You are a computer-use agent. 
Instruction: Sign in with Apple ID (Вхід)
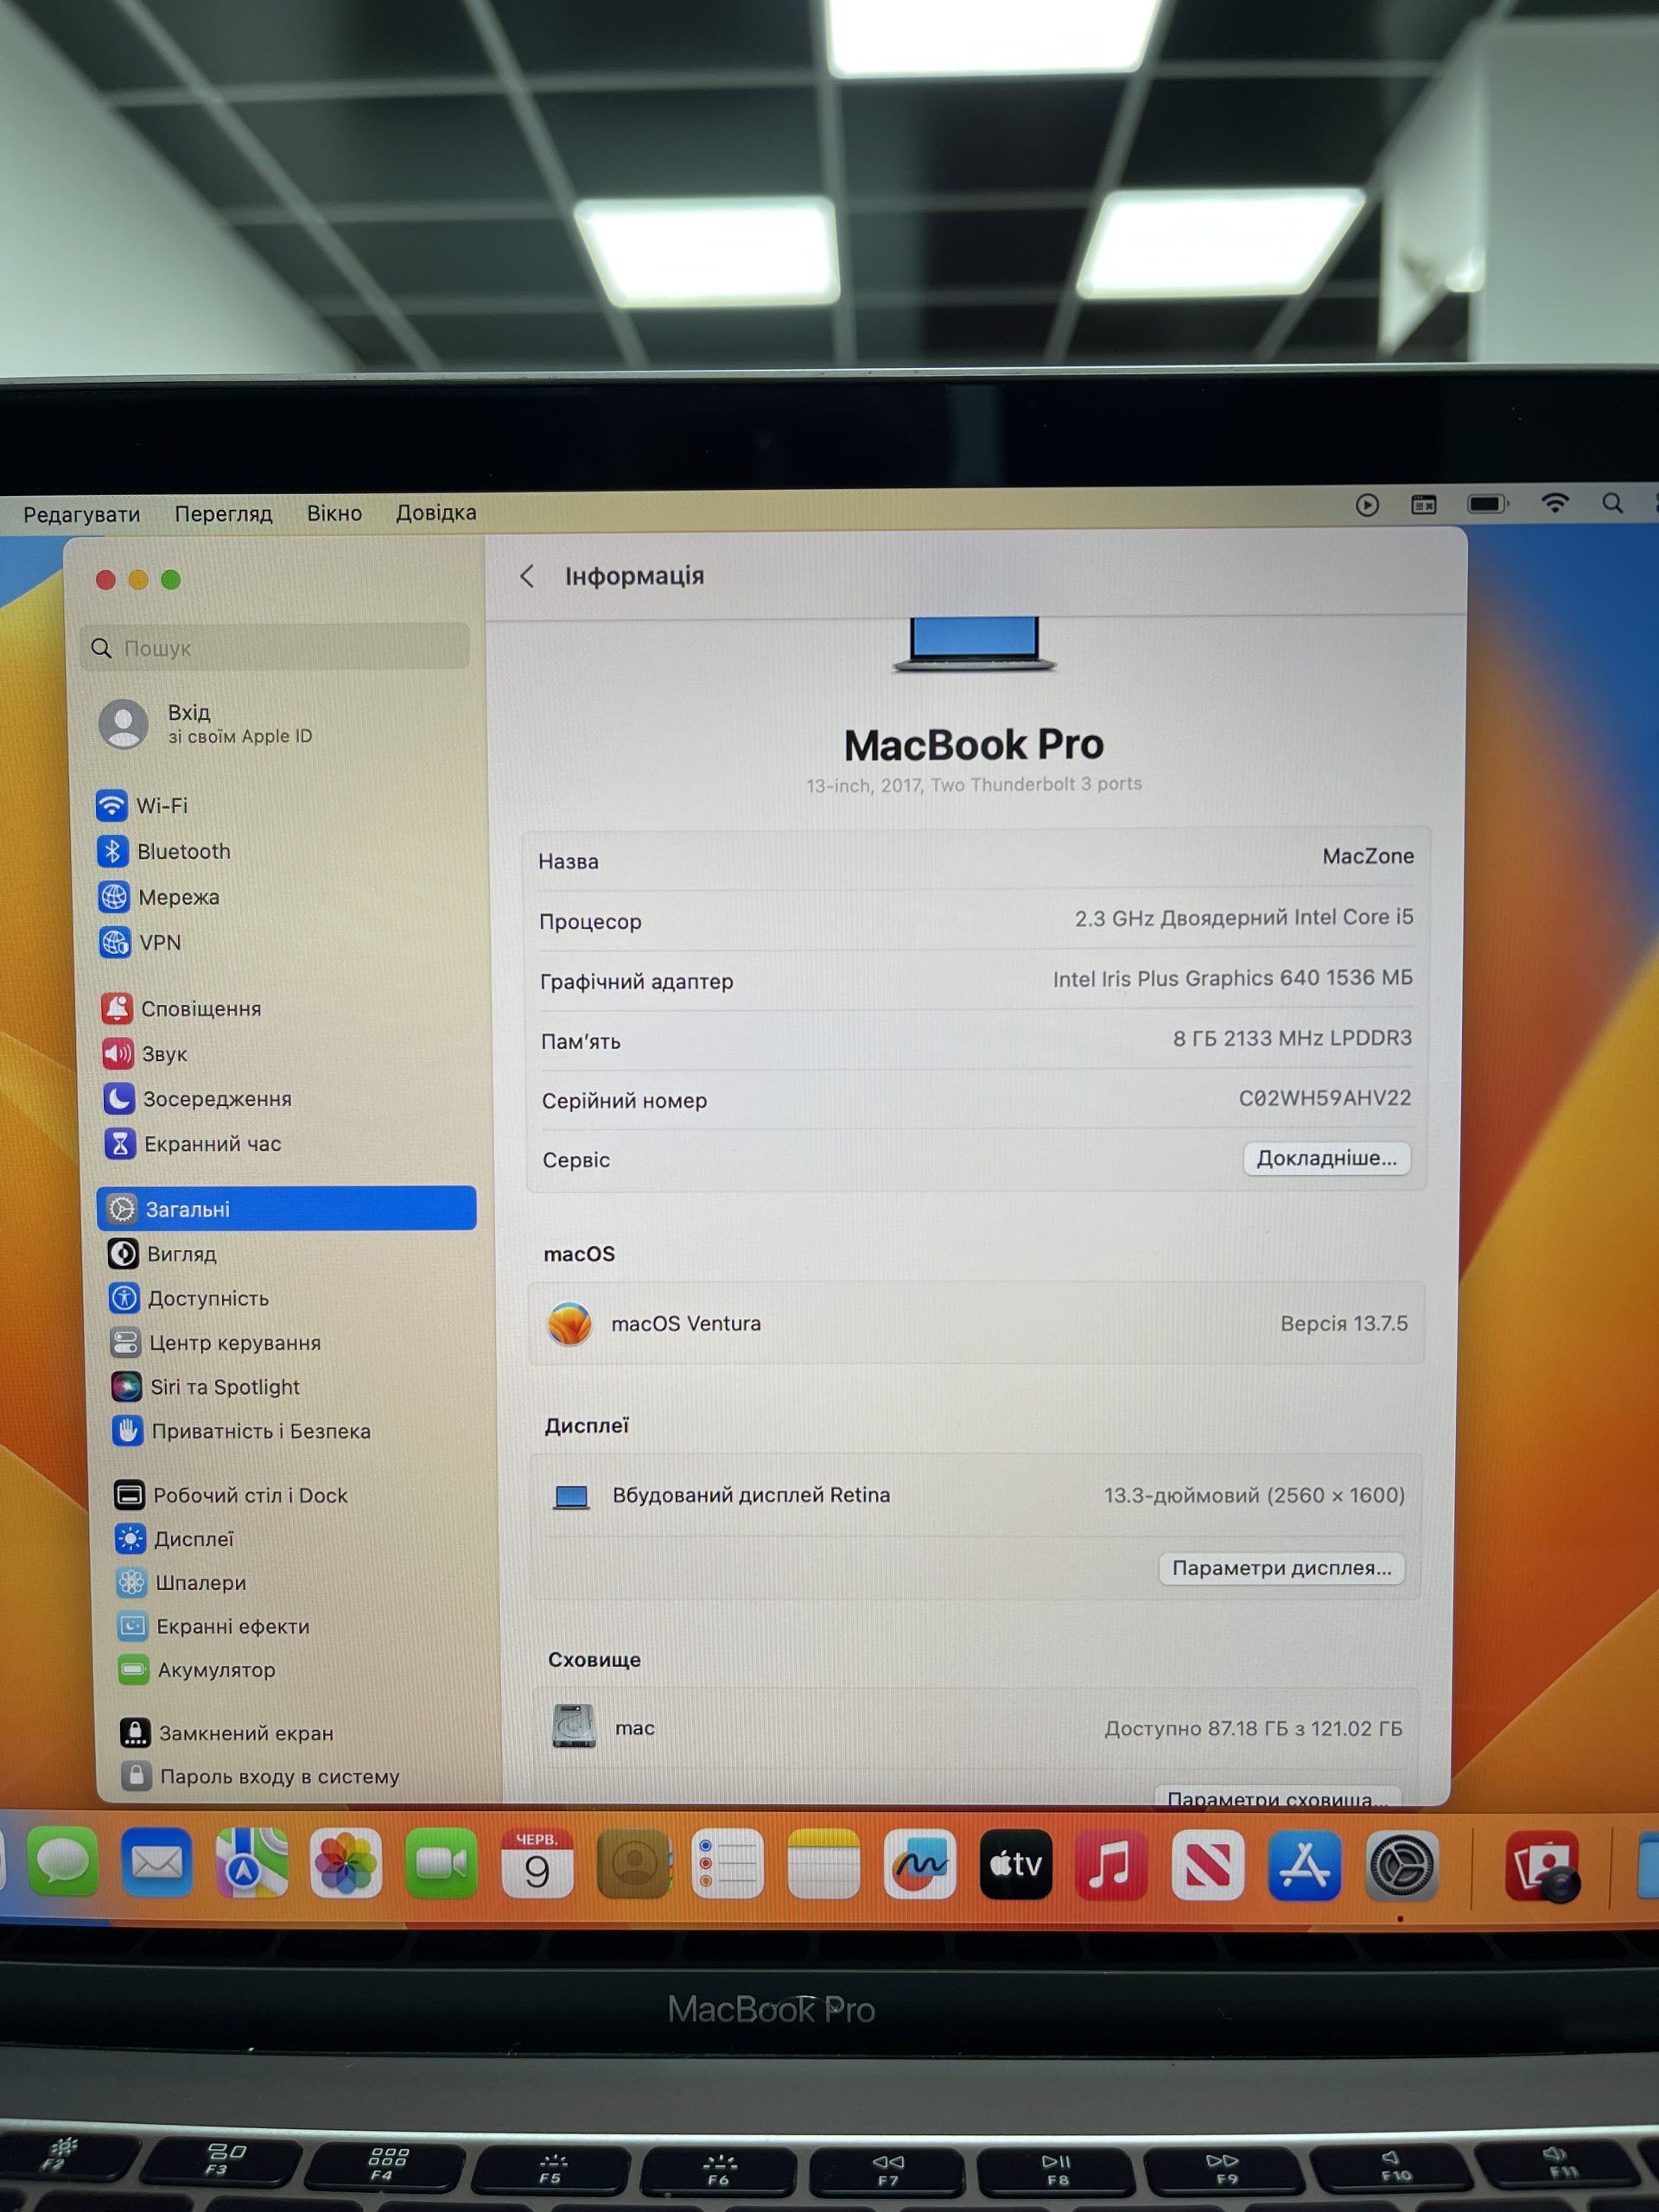pyautogui.click(x=206, y=723)
